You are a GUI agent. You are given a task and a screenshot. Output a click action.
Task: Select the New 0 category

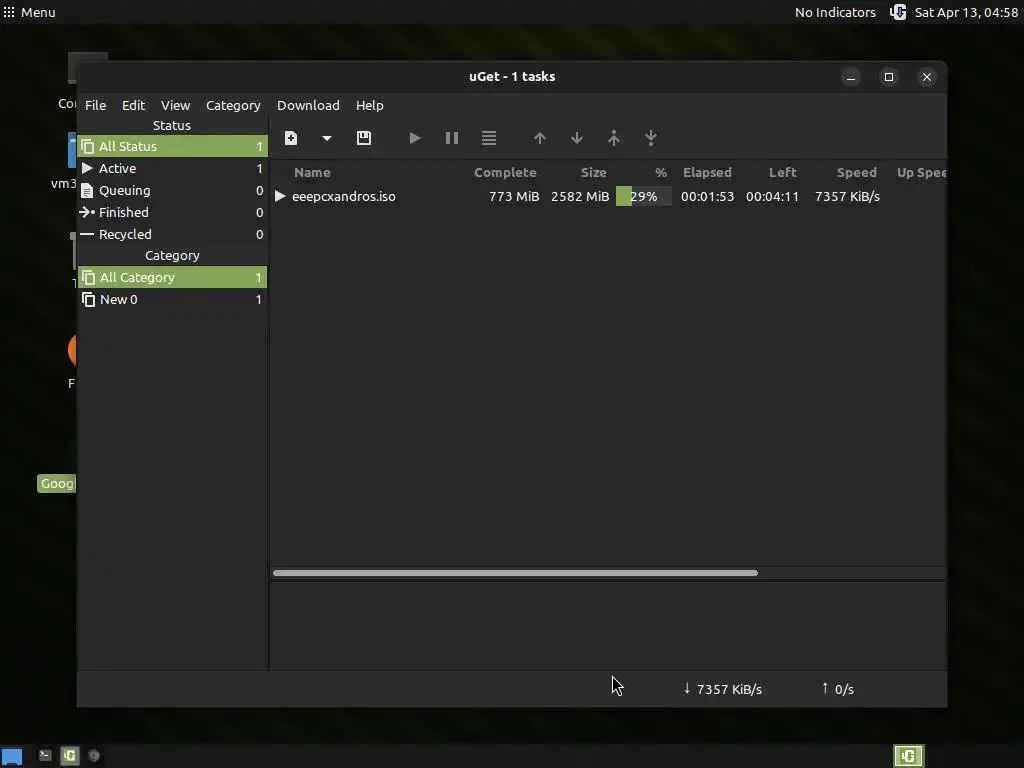click(x=172, y=300)
